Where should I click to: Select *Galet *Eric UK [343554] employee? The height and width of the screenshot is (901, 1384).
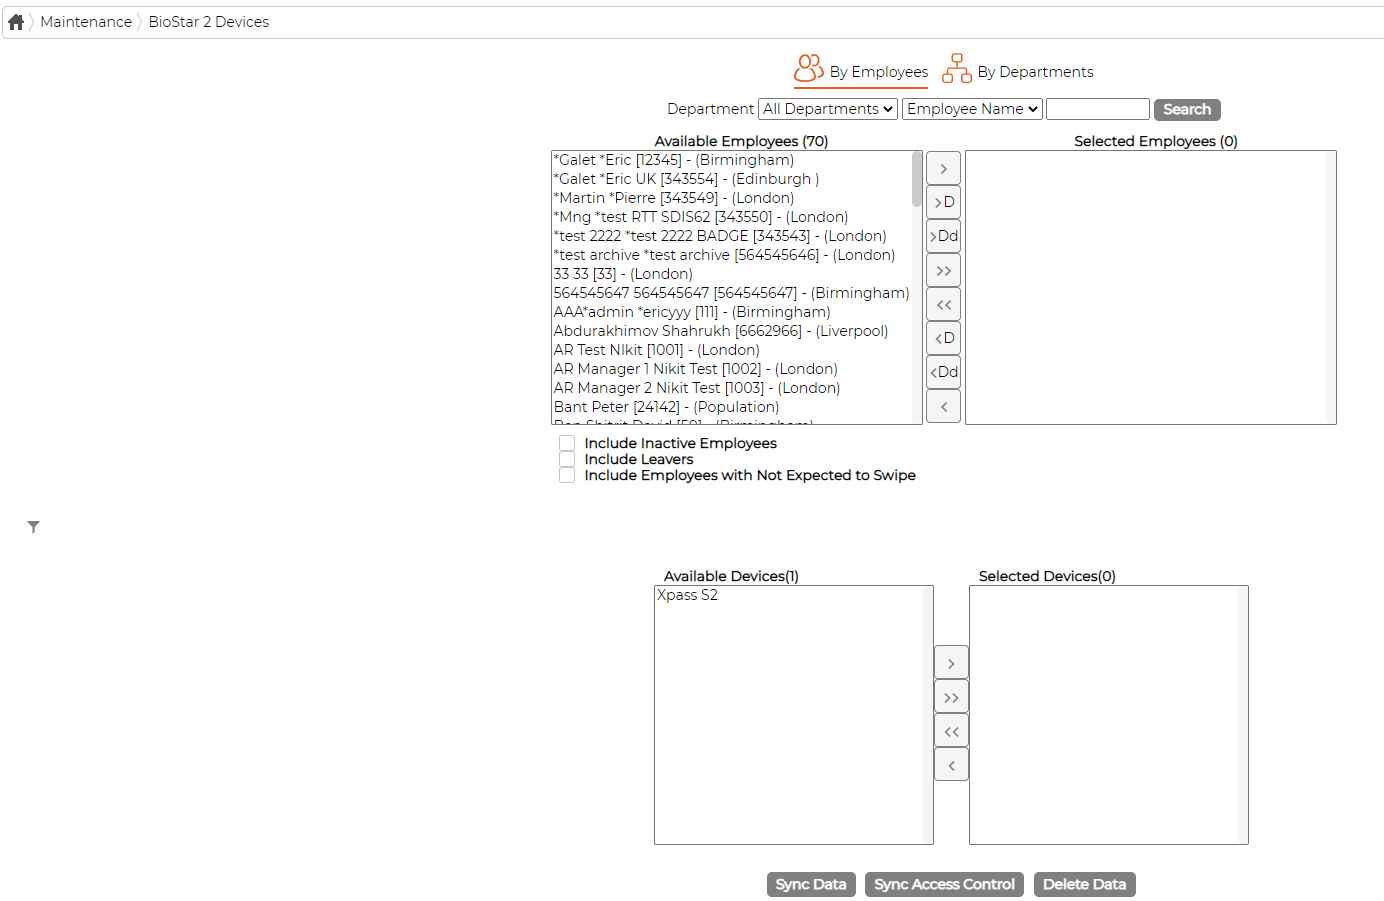coord(732,179)
